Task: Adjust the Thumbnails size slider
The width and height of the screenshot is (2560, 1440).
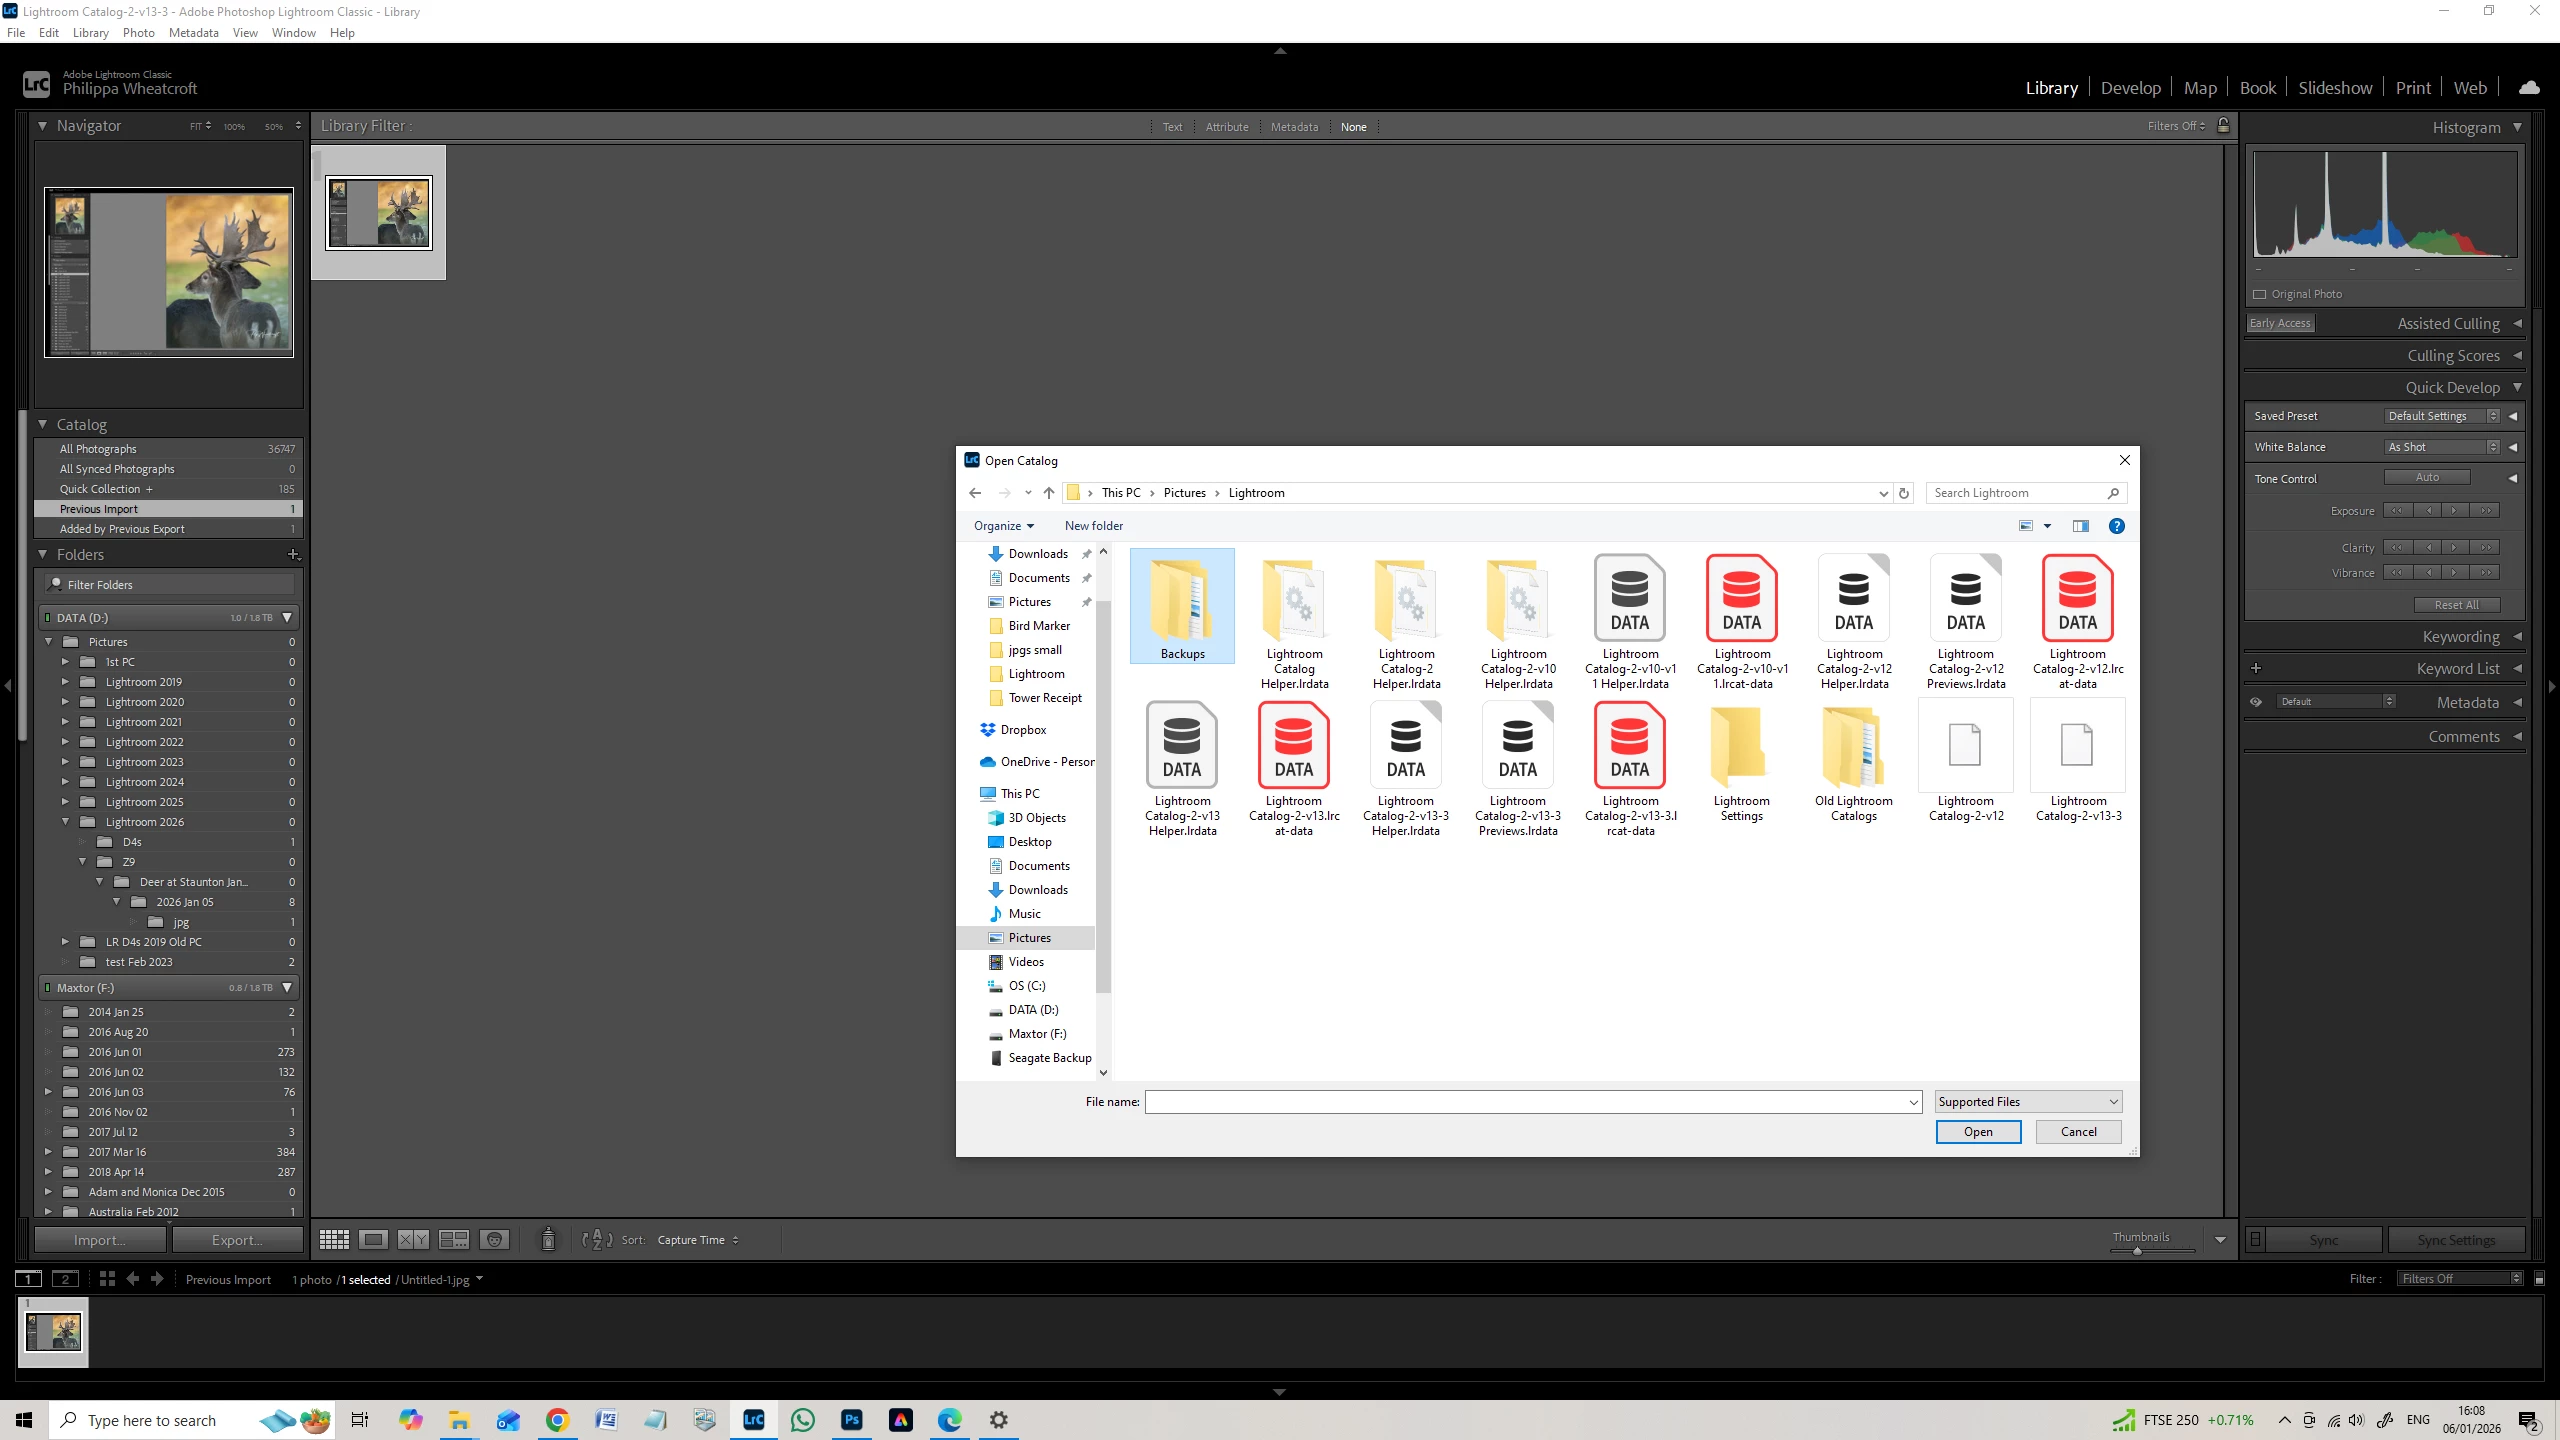Action: 2138,1251
